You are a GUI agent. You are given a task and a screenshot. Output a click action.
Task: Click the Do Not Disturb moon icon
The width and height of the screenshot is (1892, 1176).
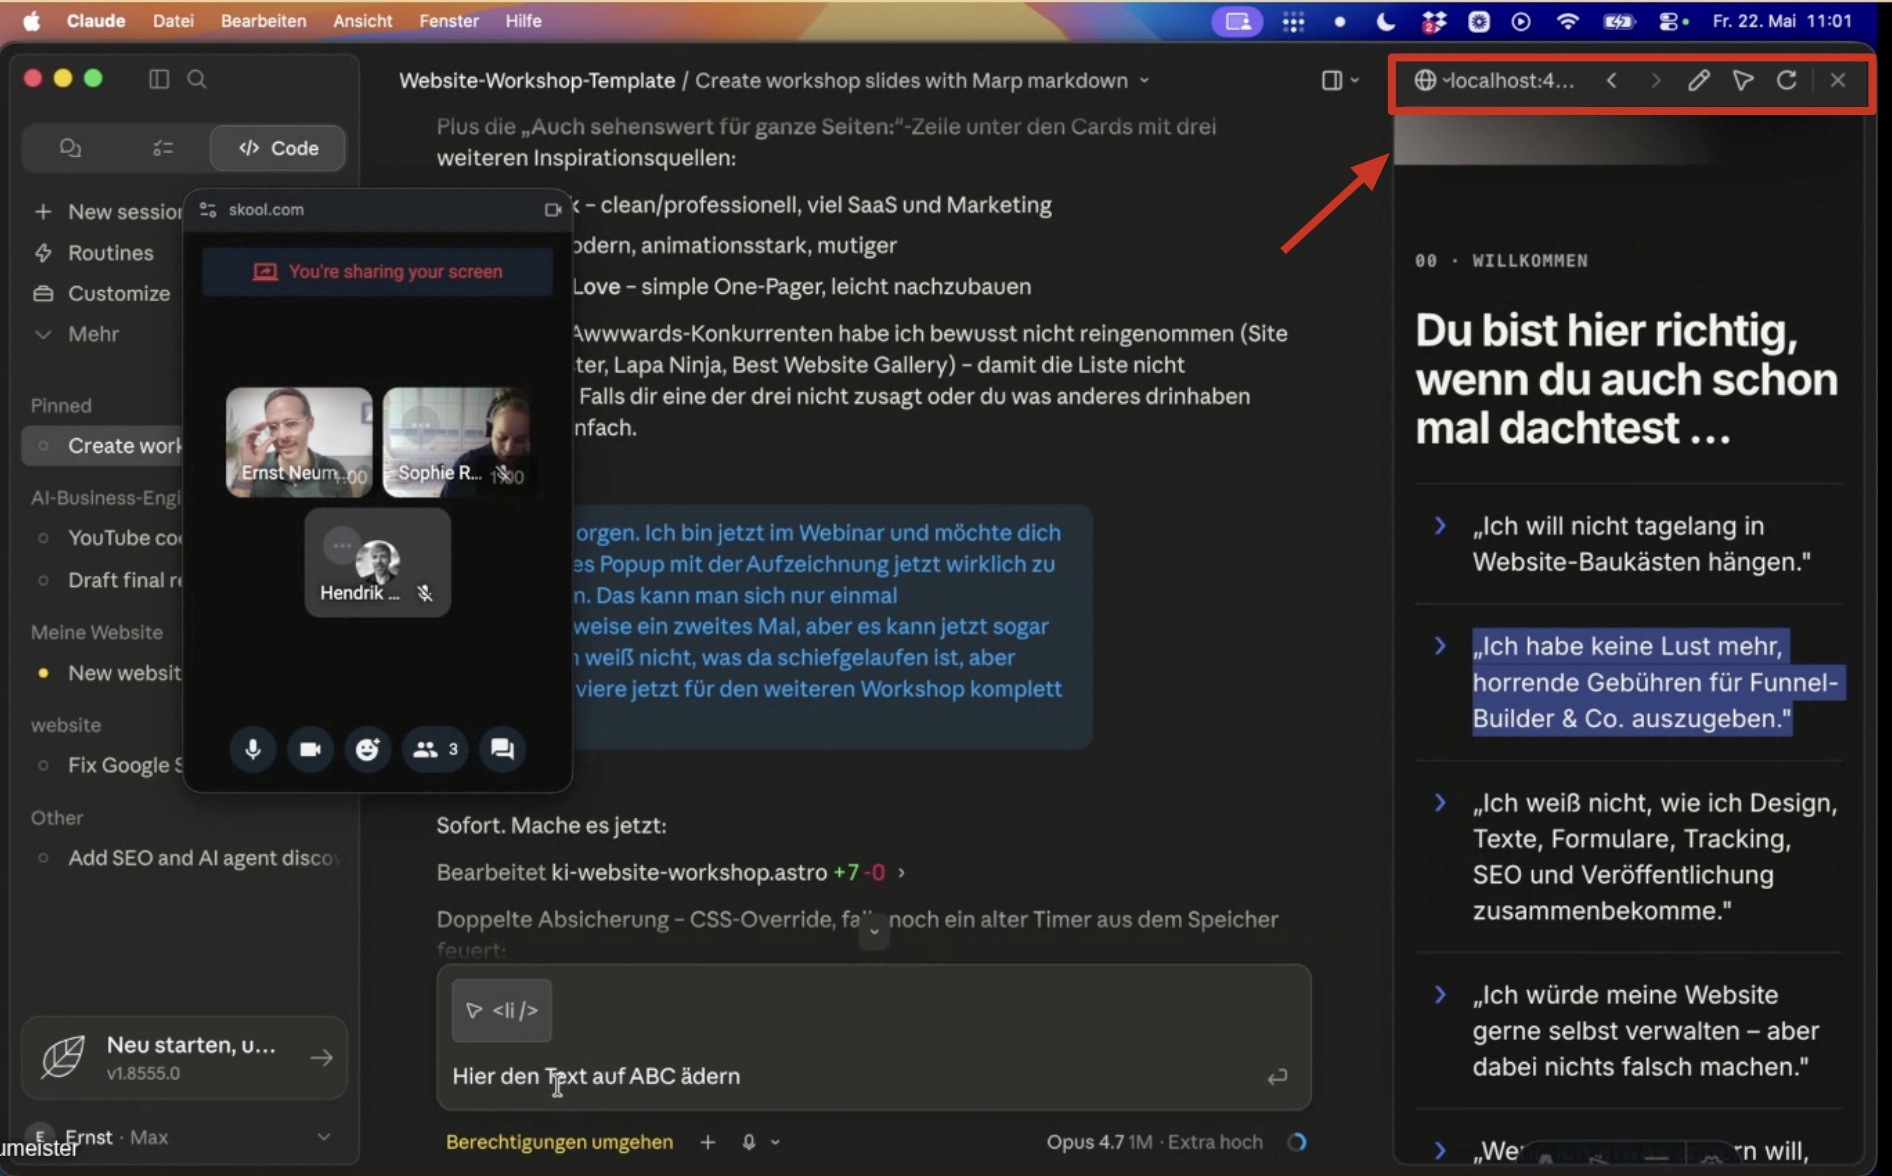point(1386,21)
